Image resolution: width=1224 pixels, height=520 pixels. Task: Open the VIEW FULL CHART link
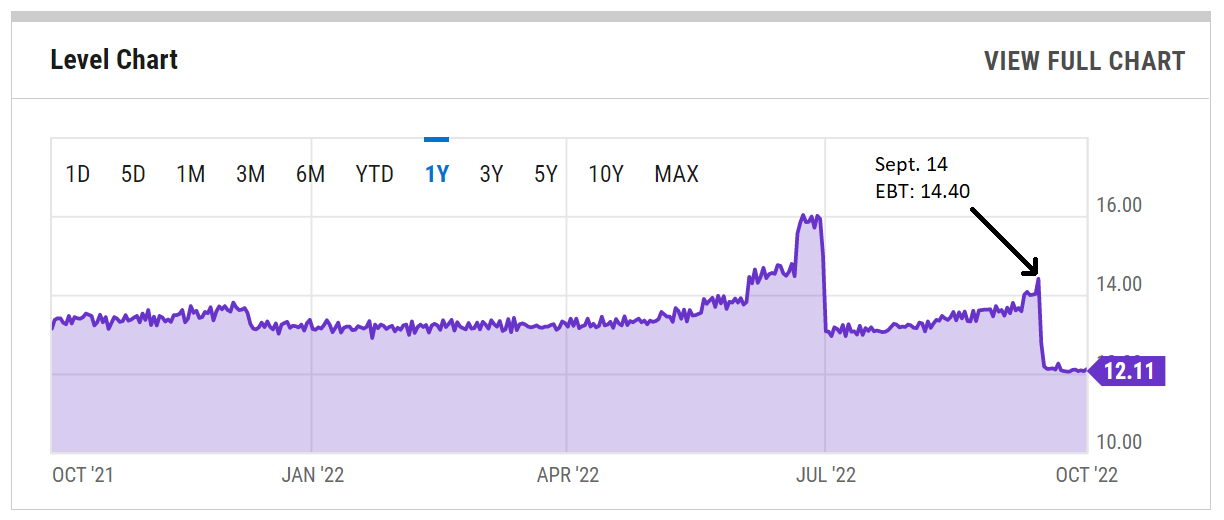1084,61
